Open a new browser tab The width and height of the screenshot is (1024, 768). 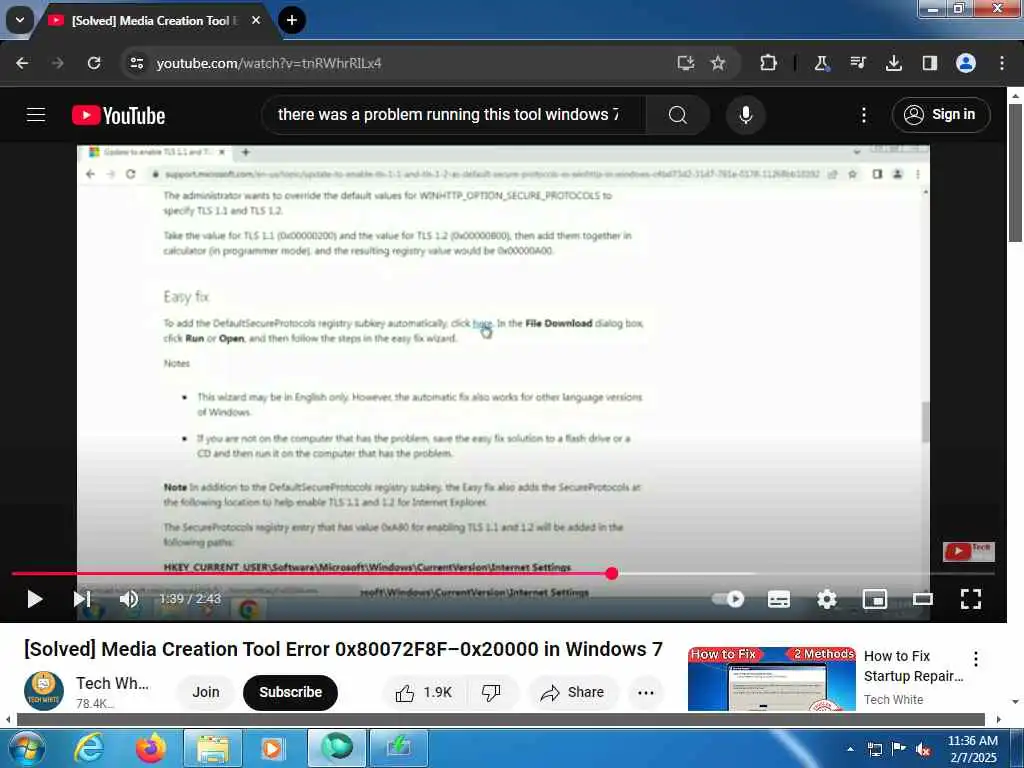(x=292, y=20)
